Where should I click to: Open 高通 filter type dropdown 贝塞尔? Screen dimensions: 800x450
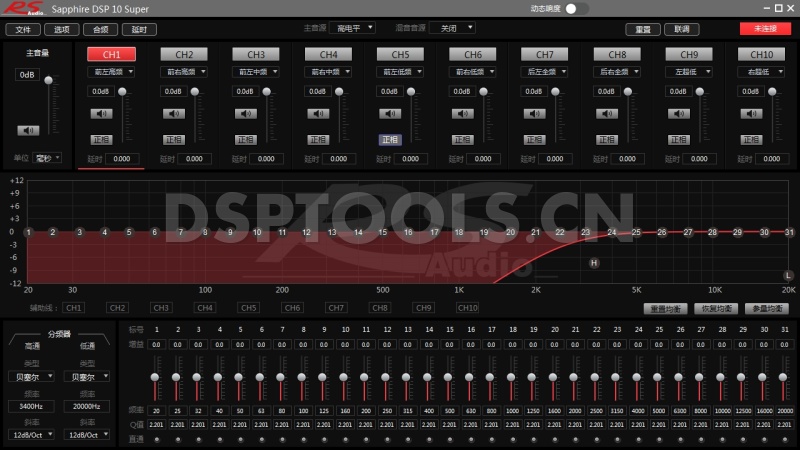coord(31,377)
